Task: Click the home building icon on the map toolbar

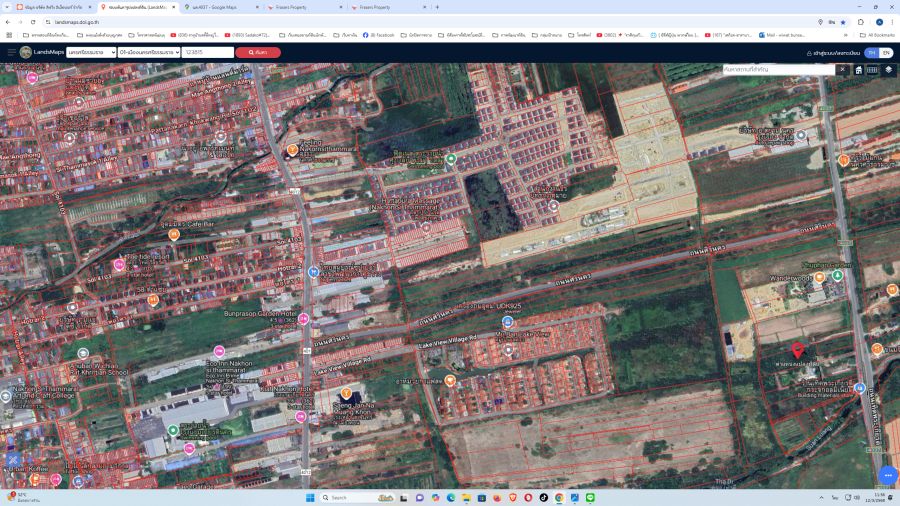Action: (858, 70)
